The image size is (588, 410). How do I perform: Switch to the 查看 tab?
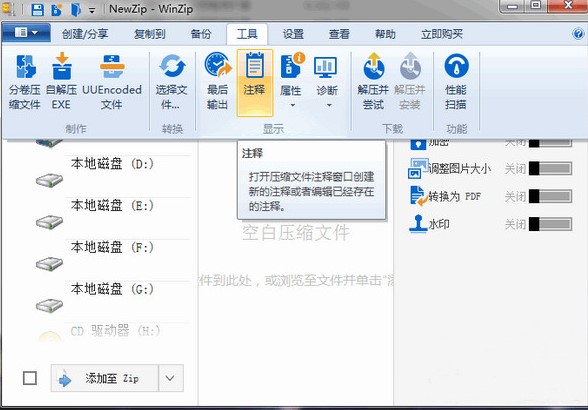point(339,34)
